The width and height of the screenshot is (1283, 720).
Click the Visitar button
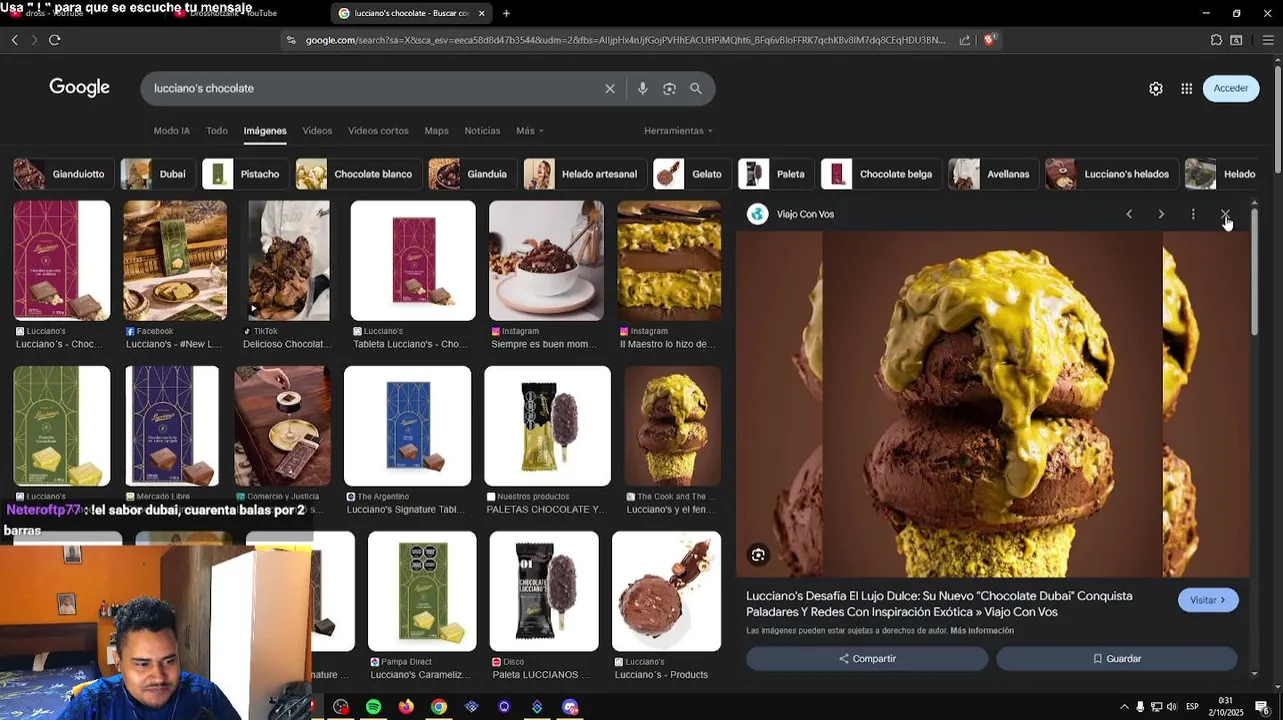[1208, 600]
